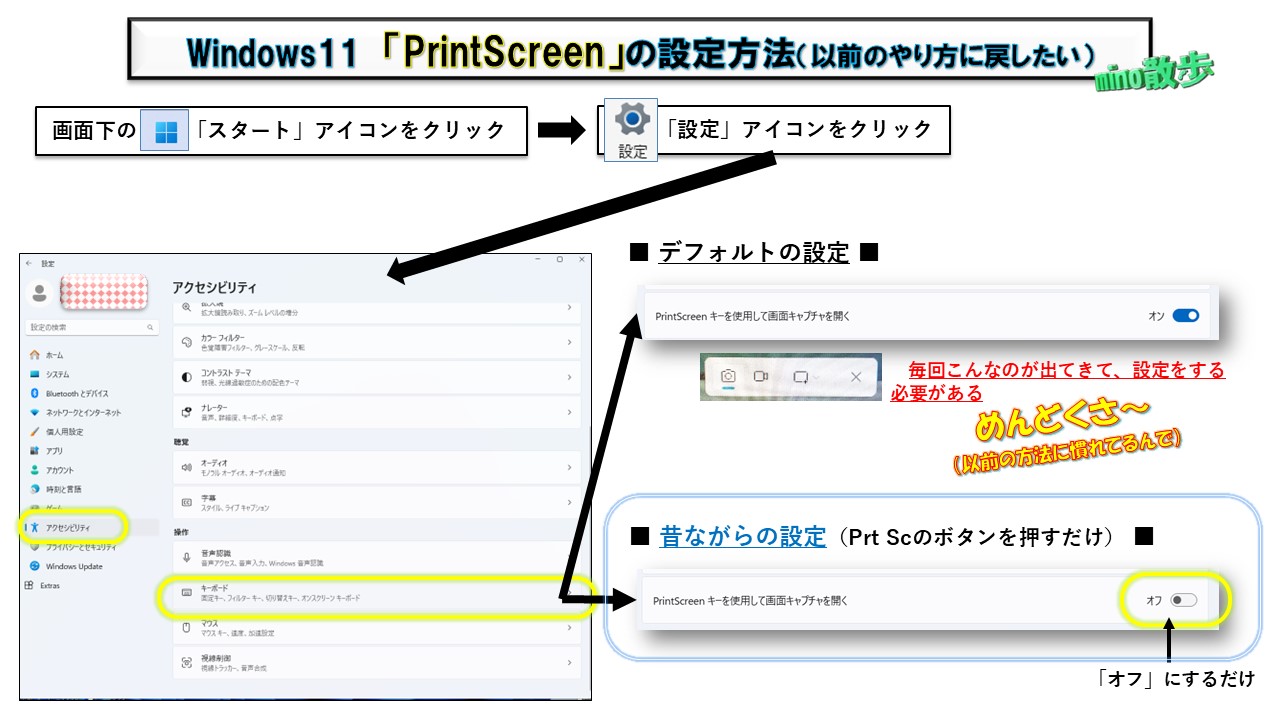The height and width of the screenshot is (720, 1280).
Task: Switch to video recording mode in the capture bar
Action: tap(760, 375)
